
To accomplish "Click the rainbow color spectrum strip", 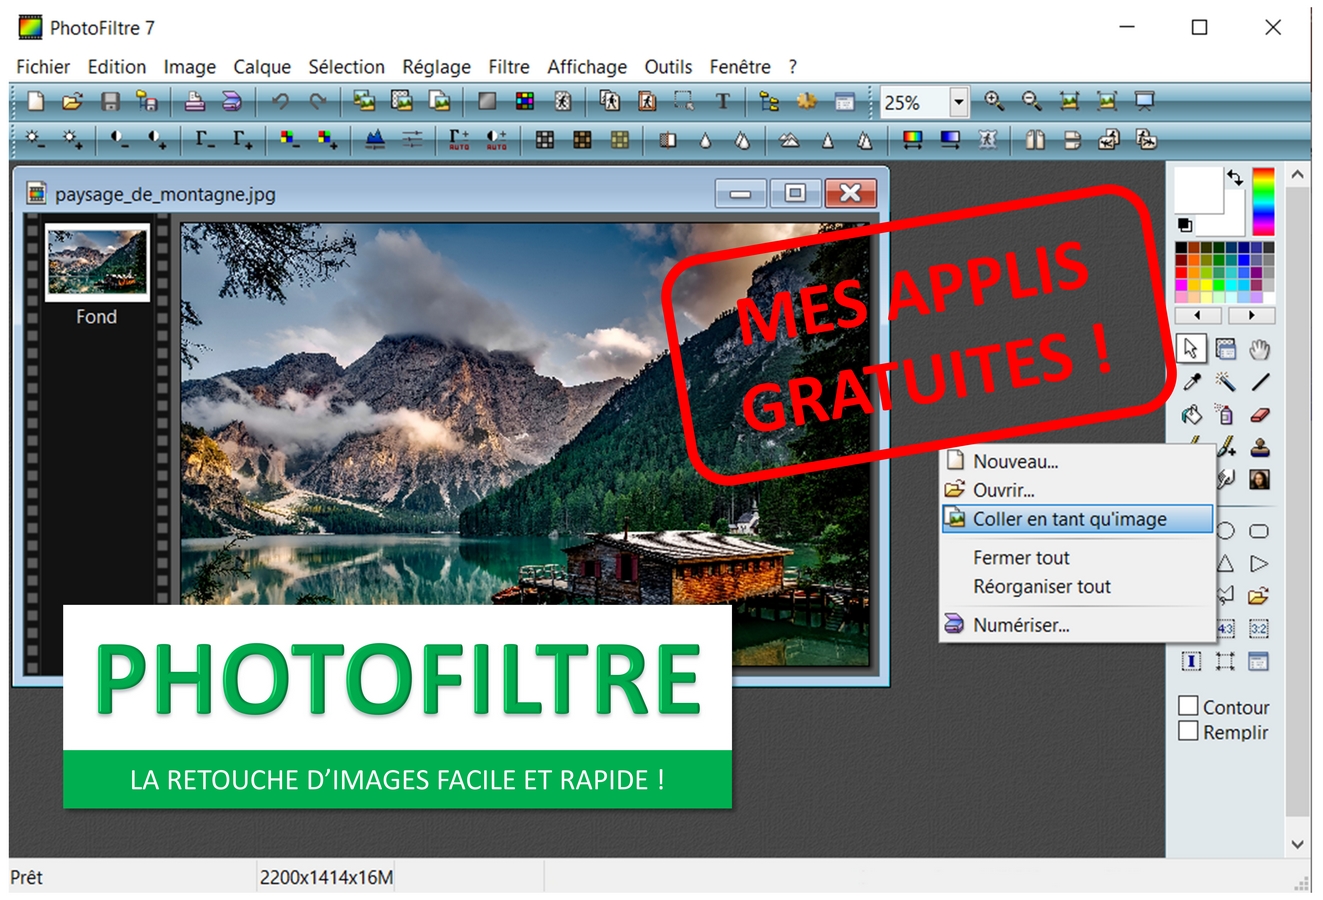I will pyautogui.click(x=1264, y=202).
